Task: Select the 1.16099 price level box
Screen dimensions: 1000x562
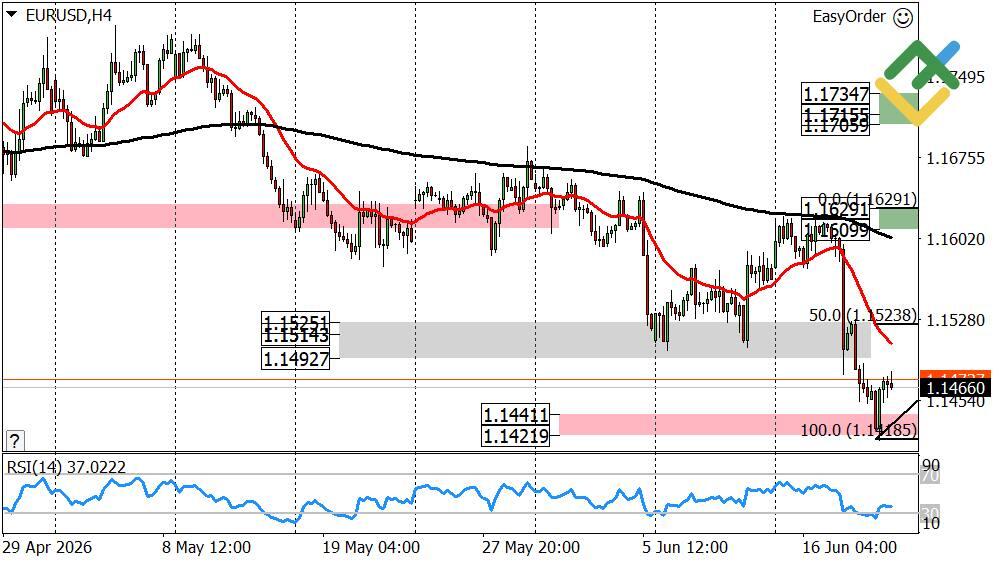Action: pos(835,230)
